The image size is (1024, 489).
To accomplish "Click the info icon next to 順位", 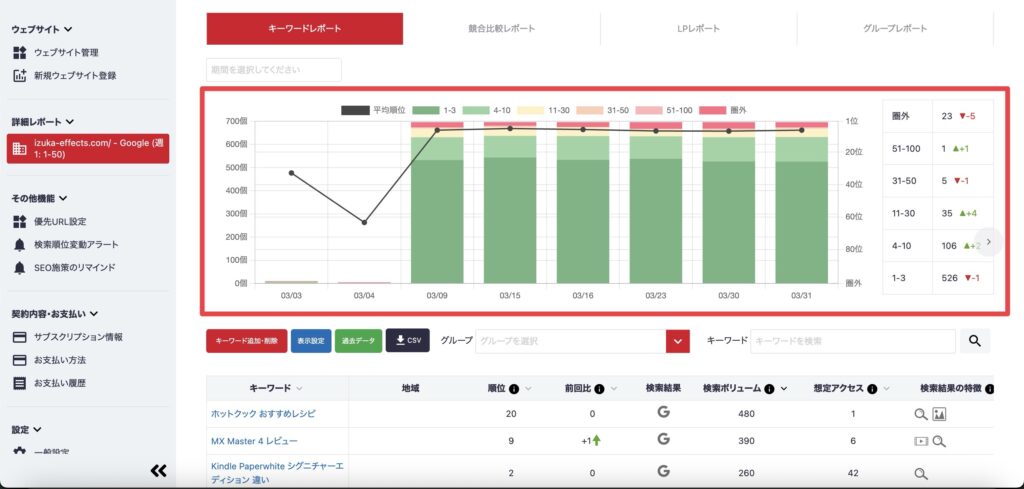I will pos(514,388).
